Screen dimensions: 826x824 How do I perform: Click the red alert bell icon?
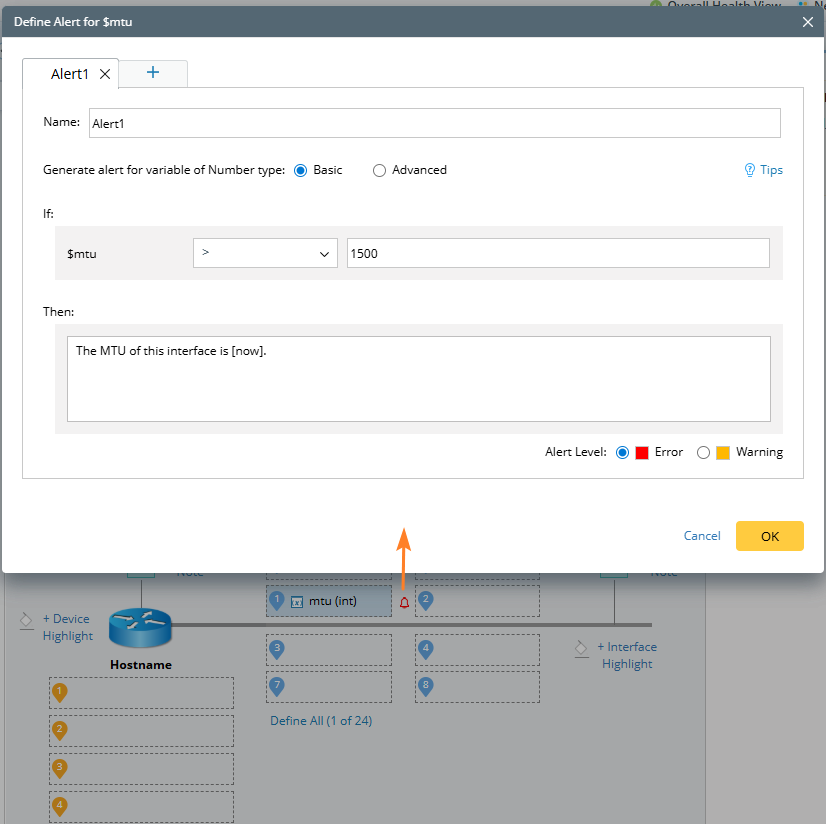pos(404,602)
